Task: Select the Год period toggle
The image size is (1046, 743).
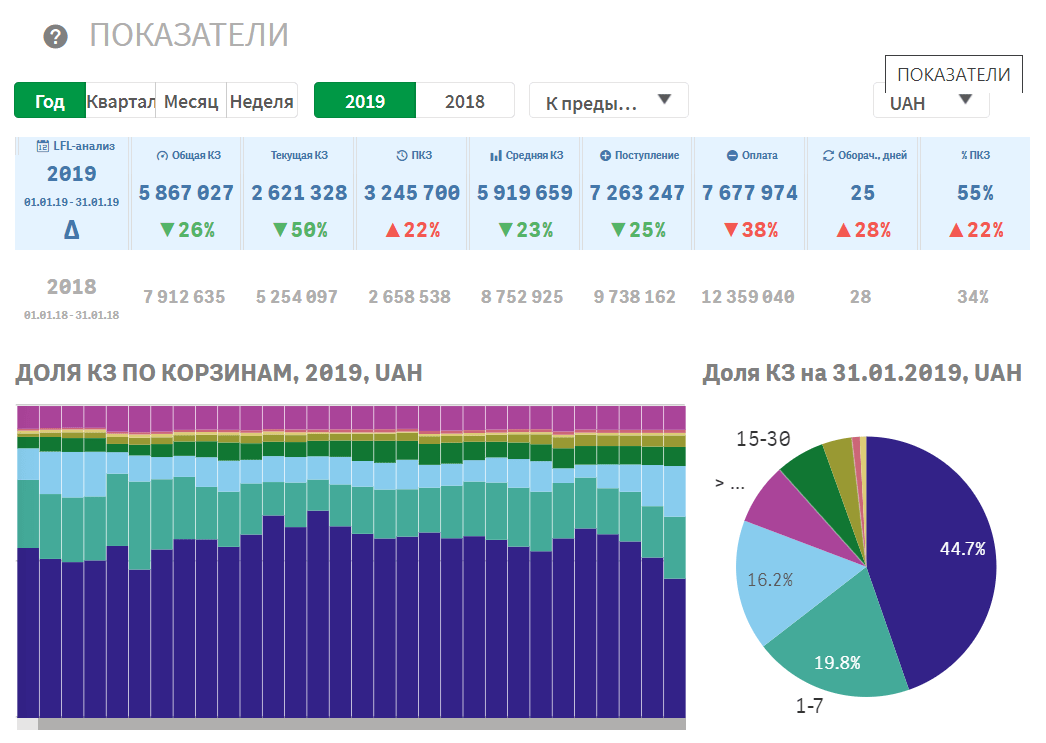Action: (50, 101)
